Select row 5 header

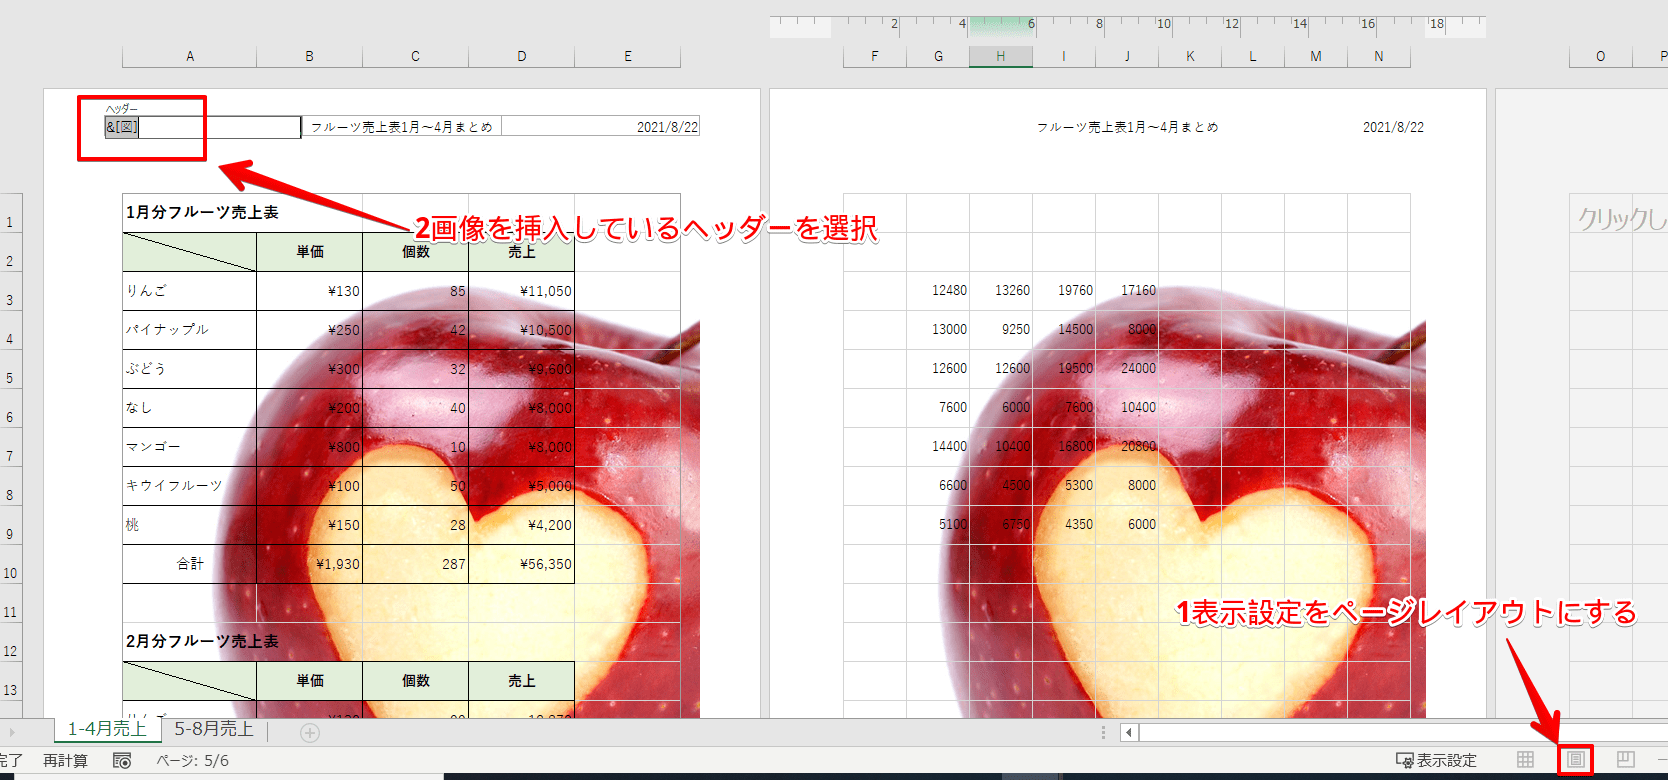(x=10, y=378)
